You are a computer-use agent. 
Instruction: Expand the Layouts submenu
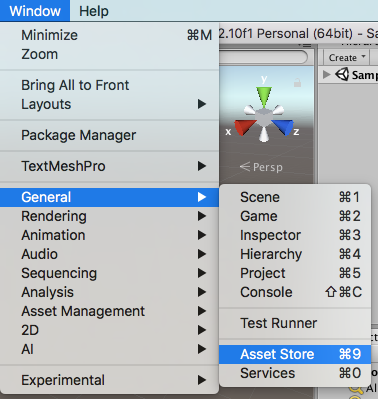[109, 104]
